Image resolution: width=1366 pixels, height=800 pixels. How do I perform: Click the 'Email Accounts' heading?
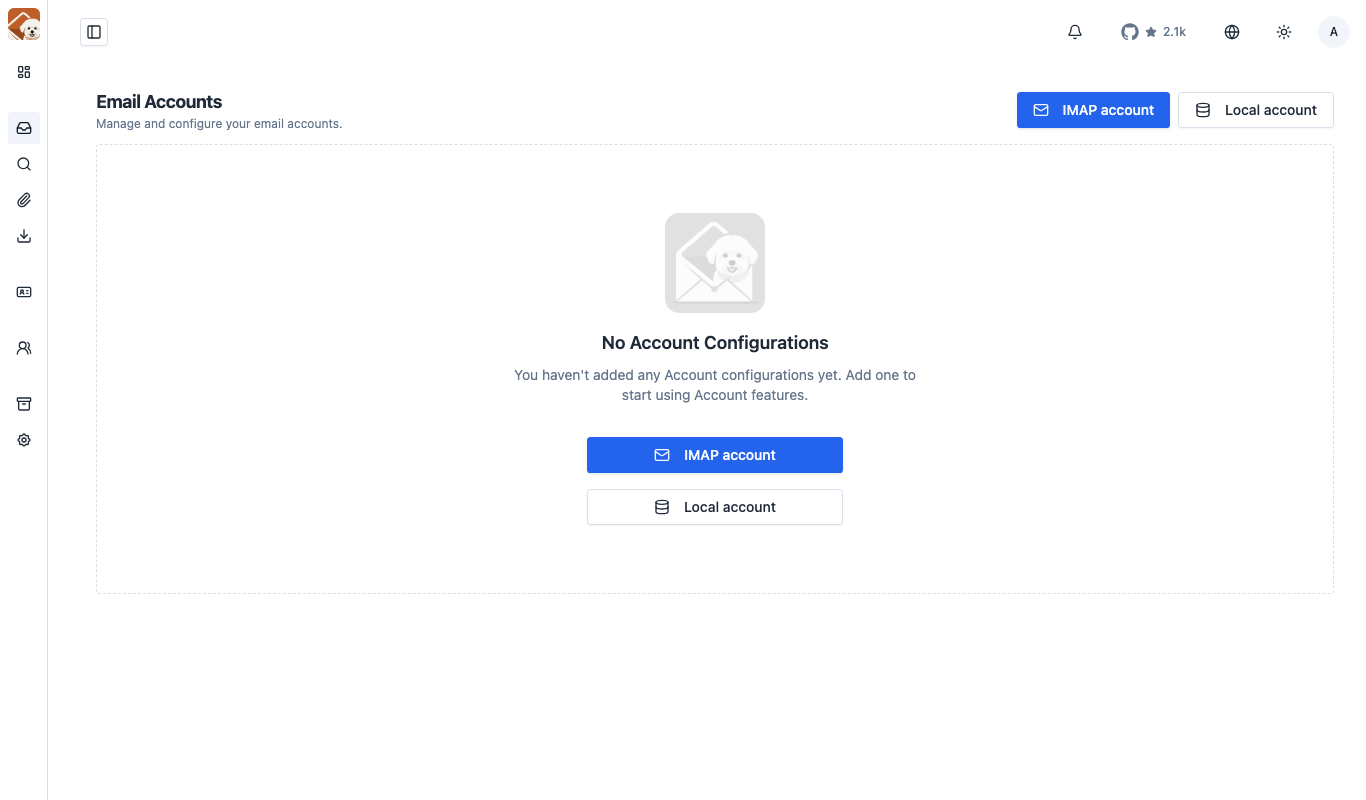click(x=159, y=102)
